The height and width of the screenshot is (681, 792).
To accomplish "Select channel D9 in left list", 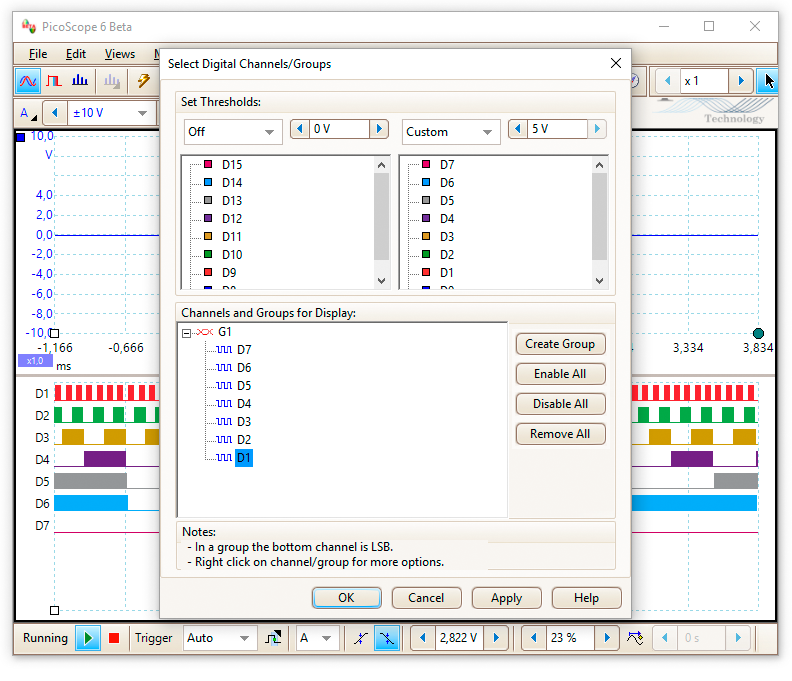I will click(229, 273).
